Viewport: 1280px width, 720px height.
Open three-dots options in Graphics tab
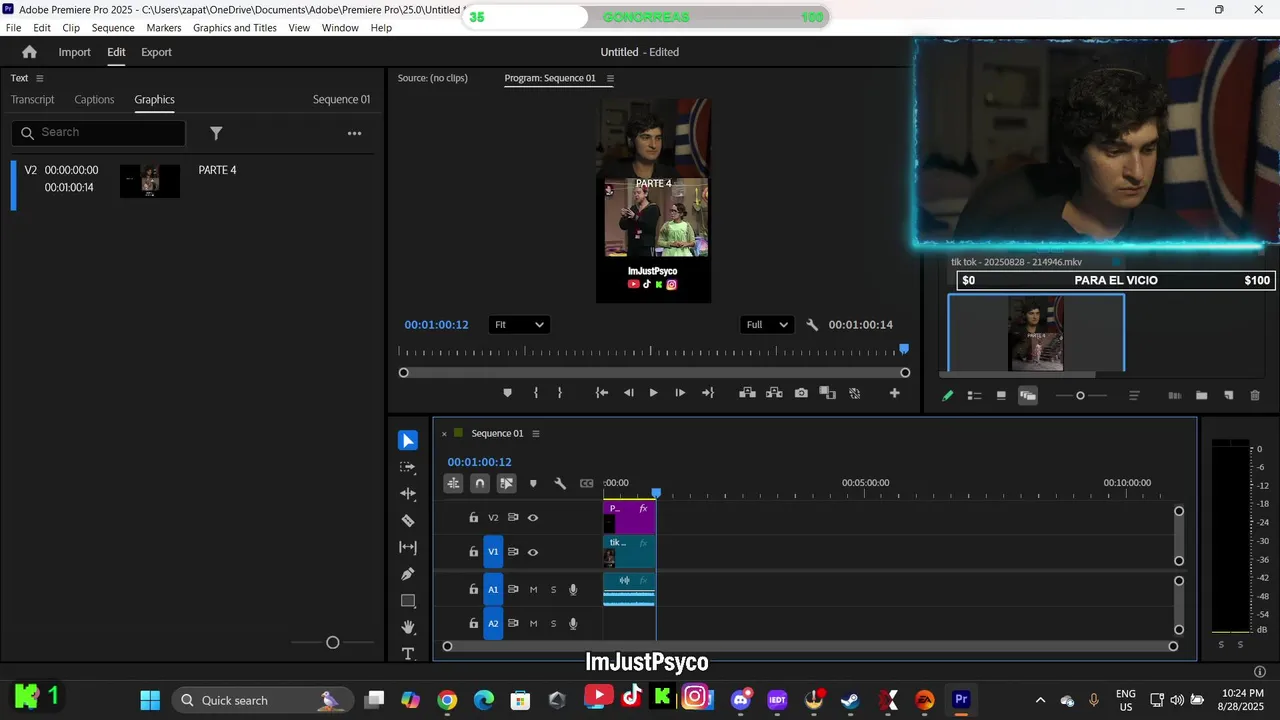tap(354, 133)
